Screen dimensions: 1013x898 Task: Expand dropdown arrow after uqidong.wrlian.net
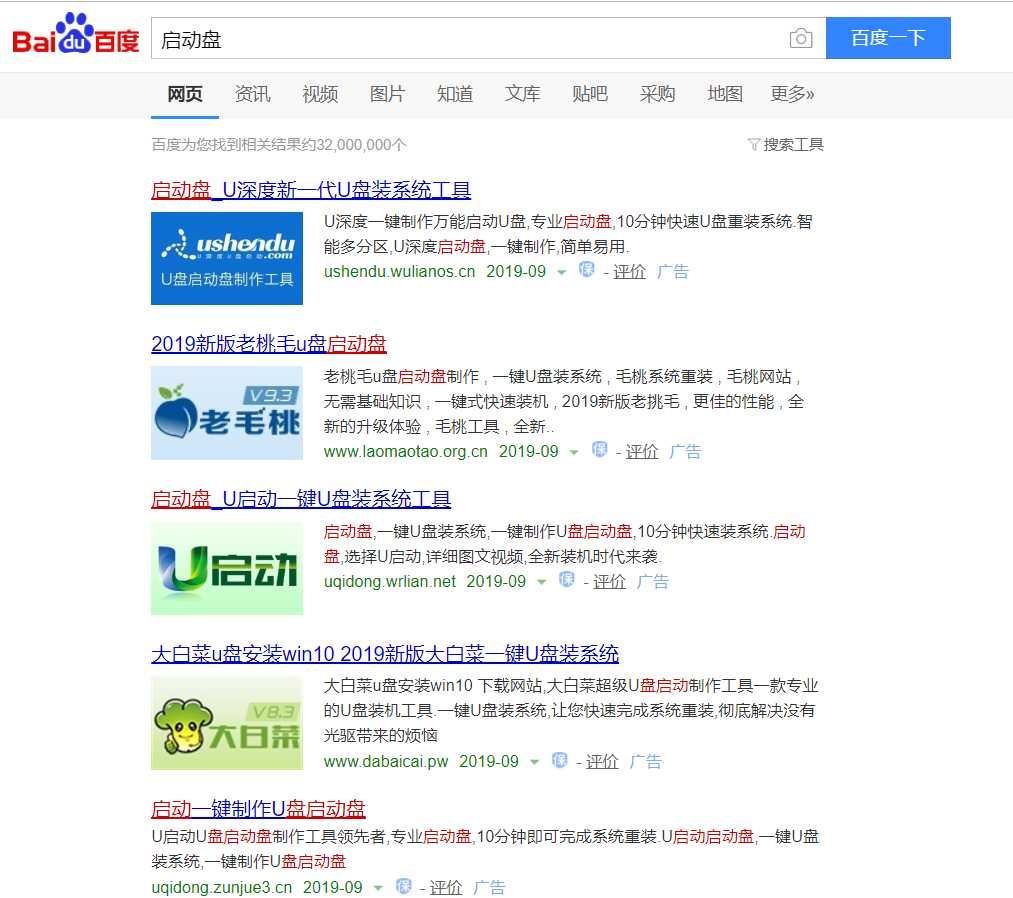(541, 583)
